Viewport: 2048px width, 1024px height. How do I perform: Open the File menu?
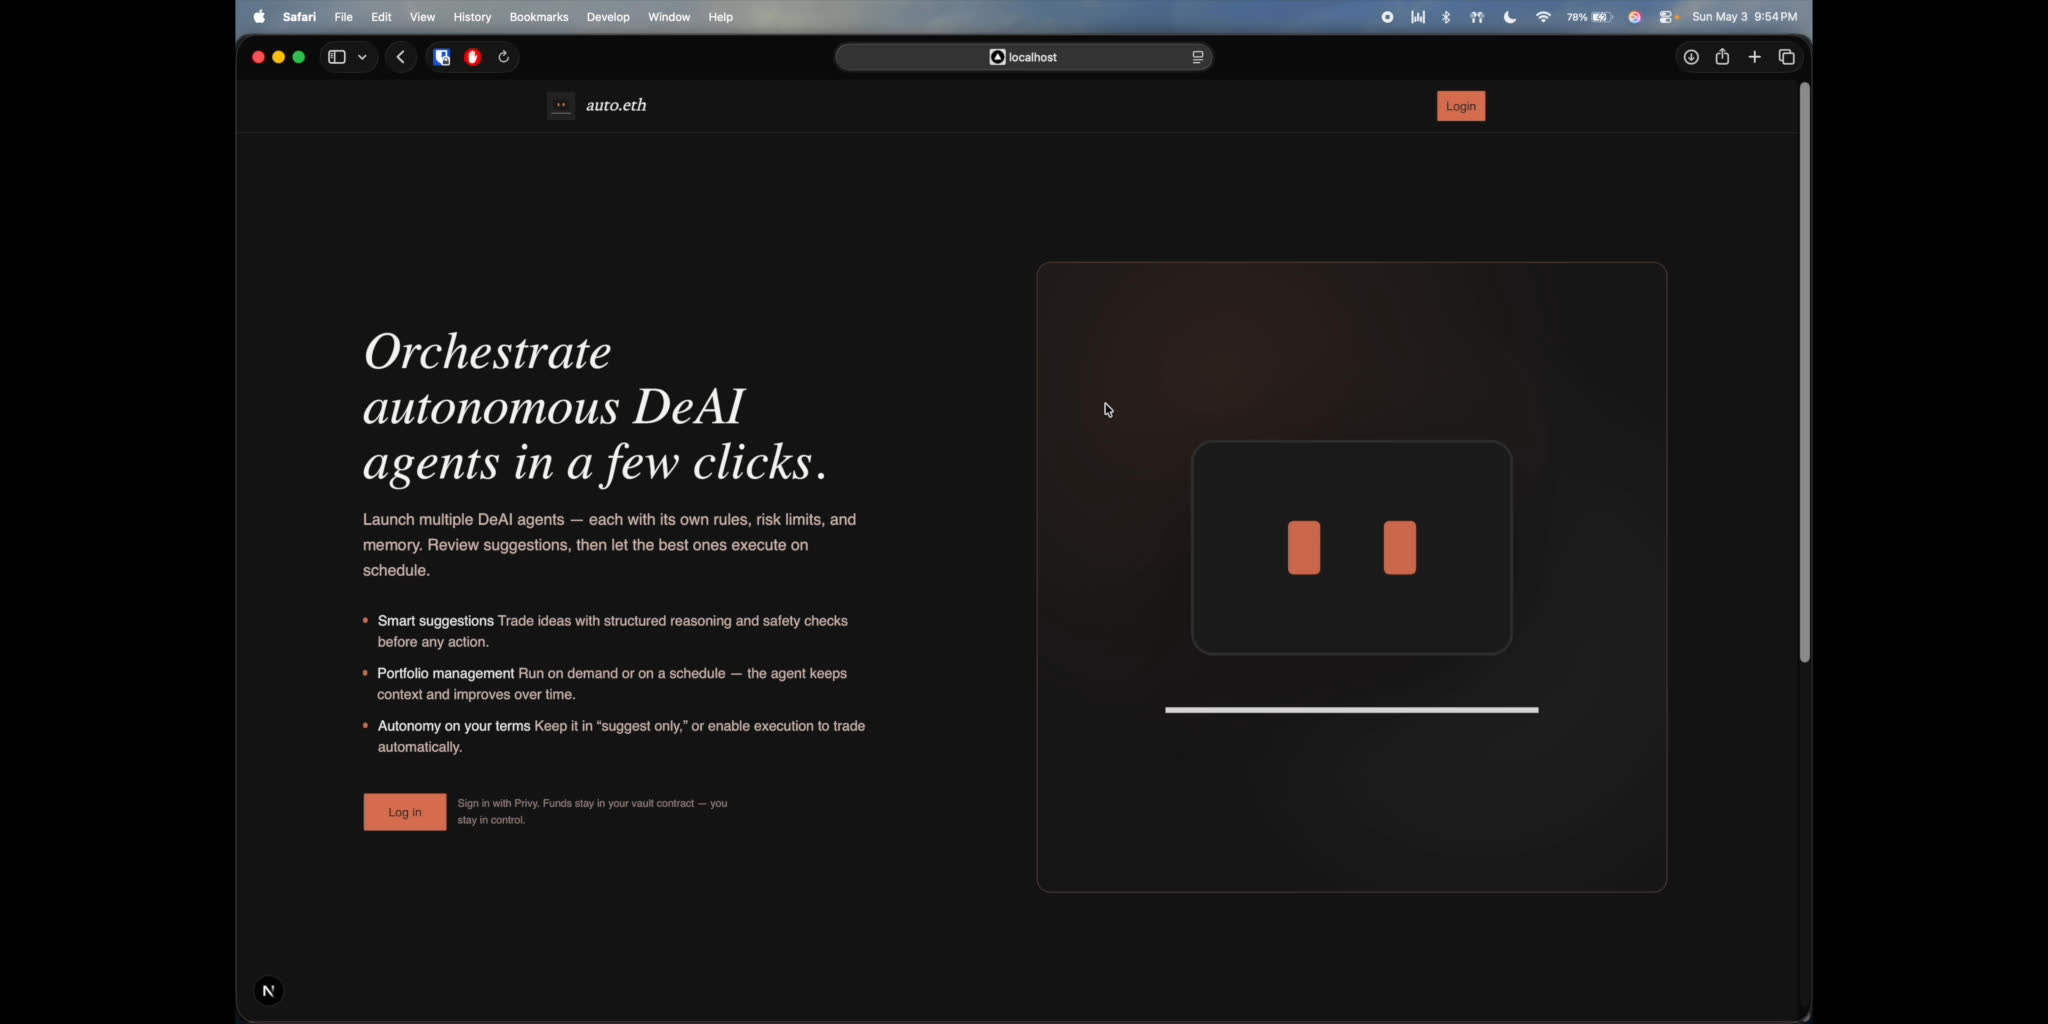pos(343,17)
